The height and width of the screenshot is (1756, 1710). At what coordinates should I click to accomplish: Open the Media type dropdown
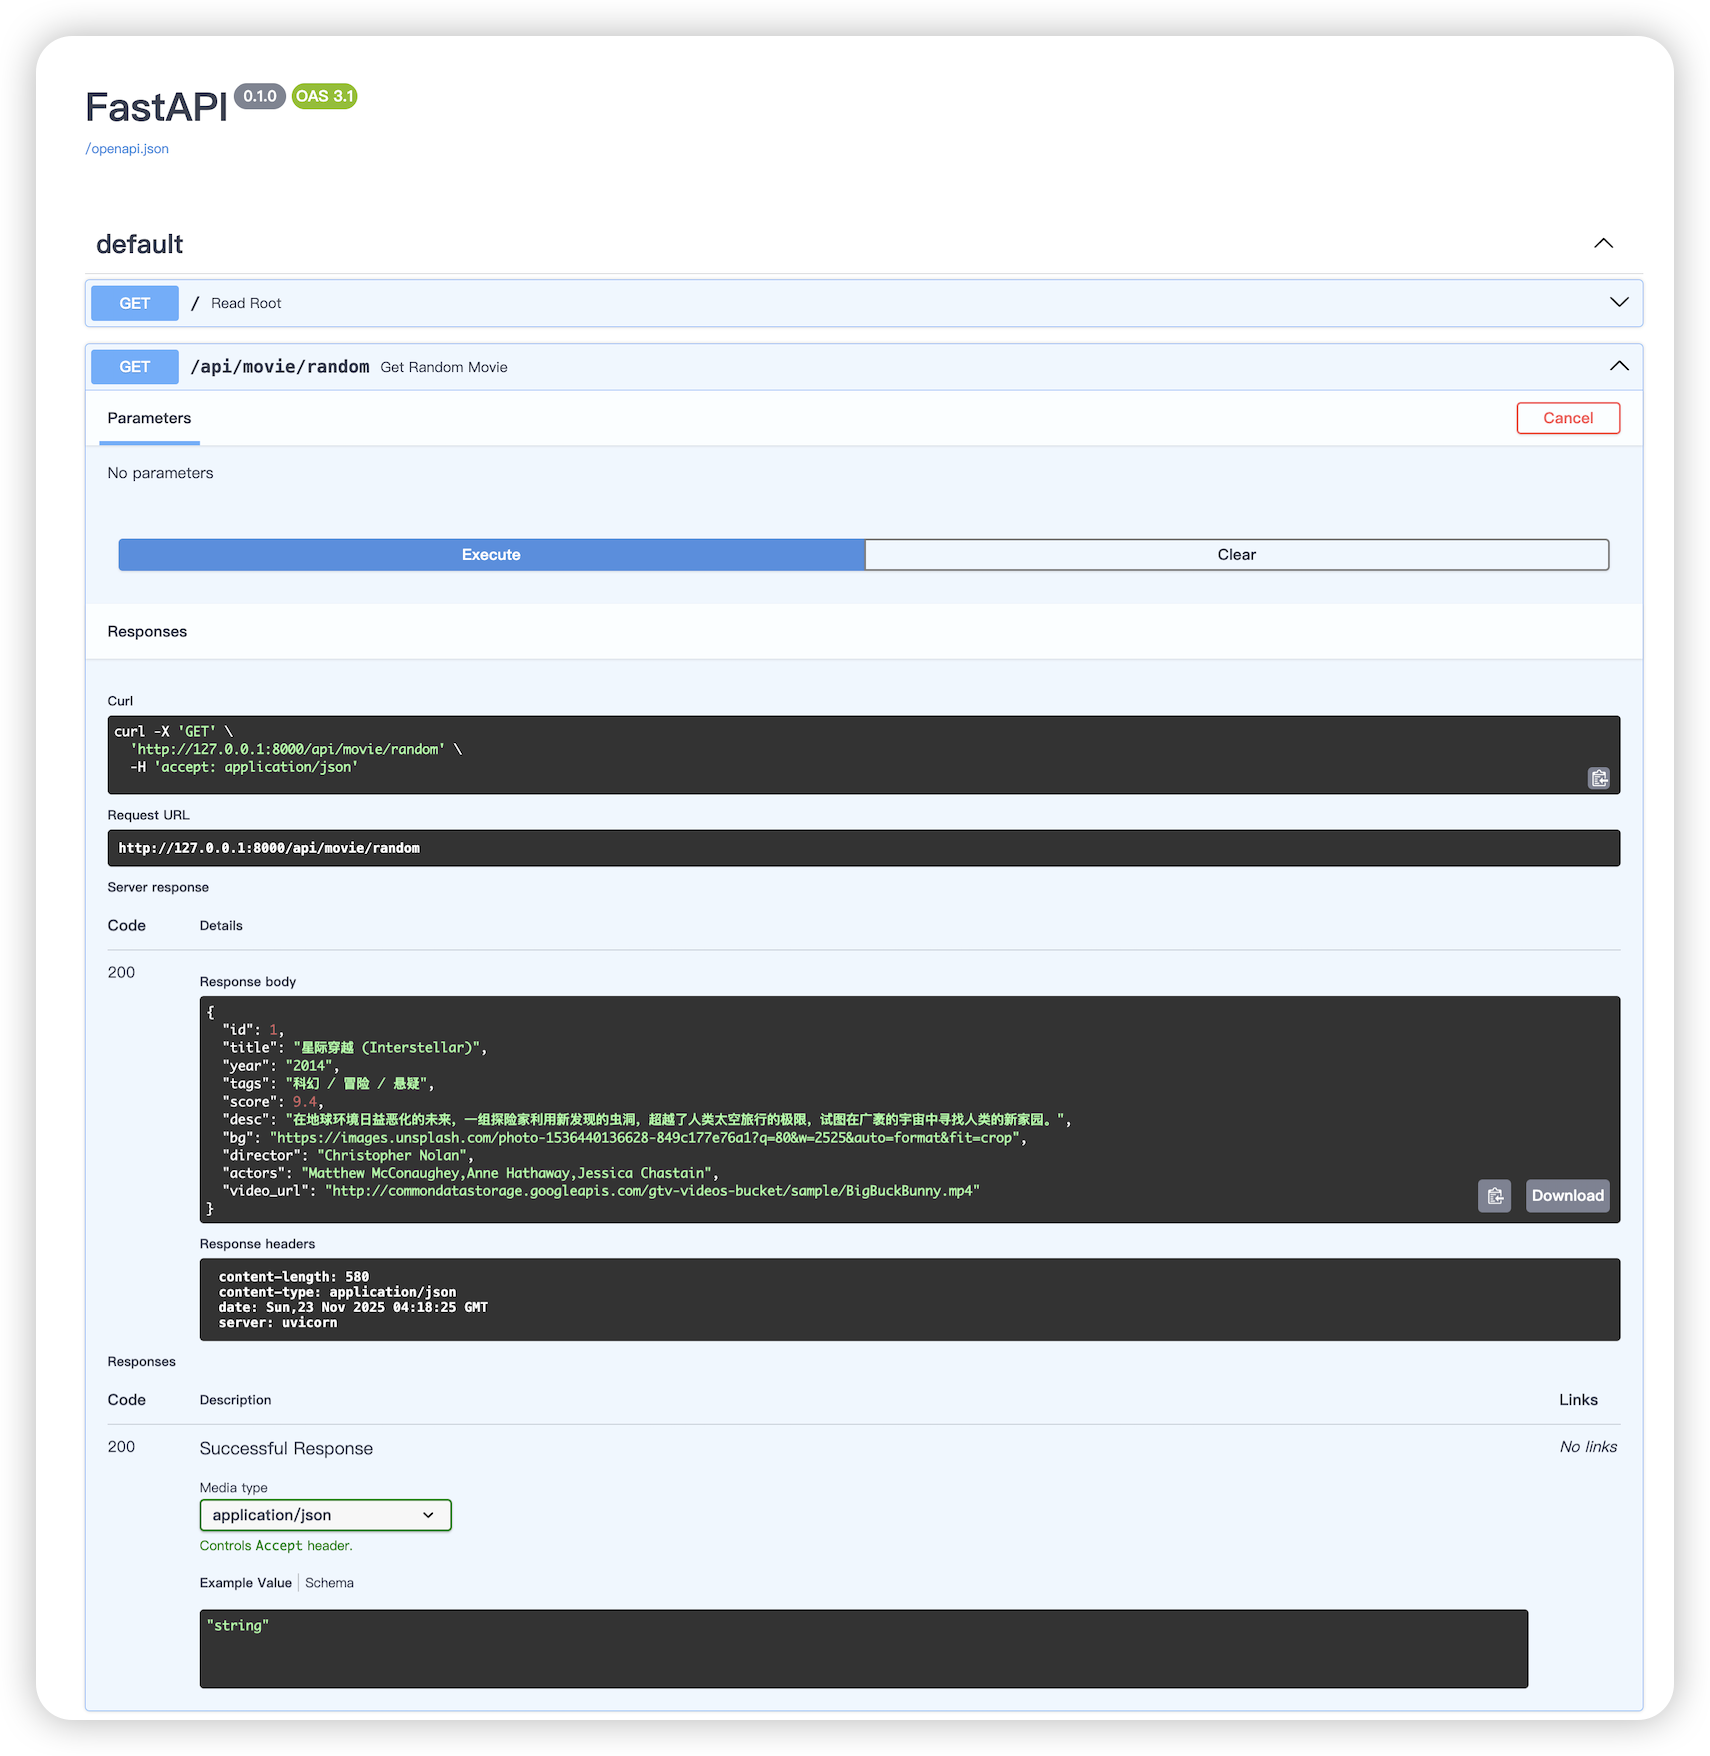point(325,1515)
